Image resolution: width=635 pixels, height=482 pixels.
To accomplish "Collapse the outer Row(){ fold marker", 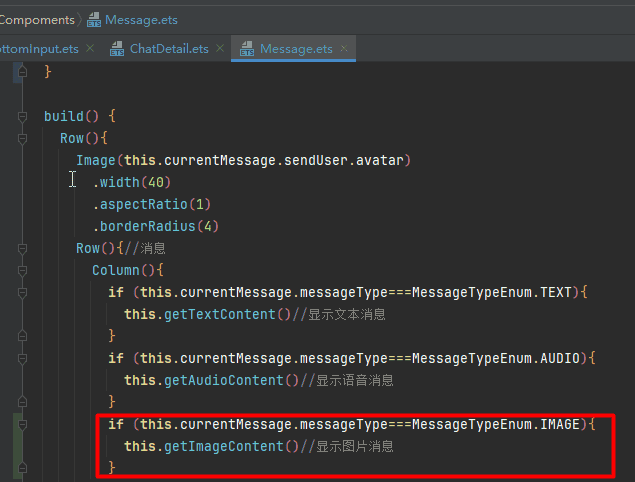I will (22, 138).
